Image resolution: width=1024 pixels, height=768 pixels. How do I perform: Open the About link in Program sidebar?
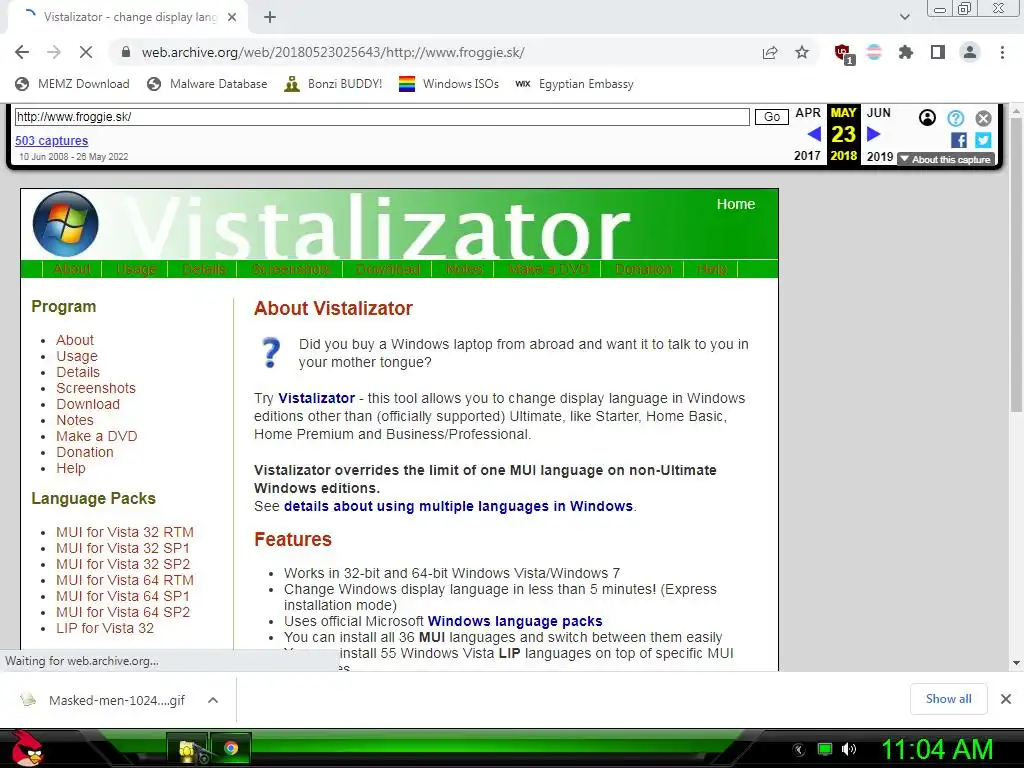pos(75,340)
